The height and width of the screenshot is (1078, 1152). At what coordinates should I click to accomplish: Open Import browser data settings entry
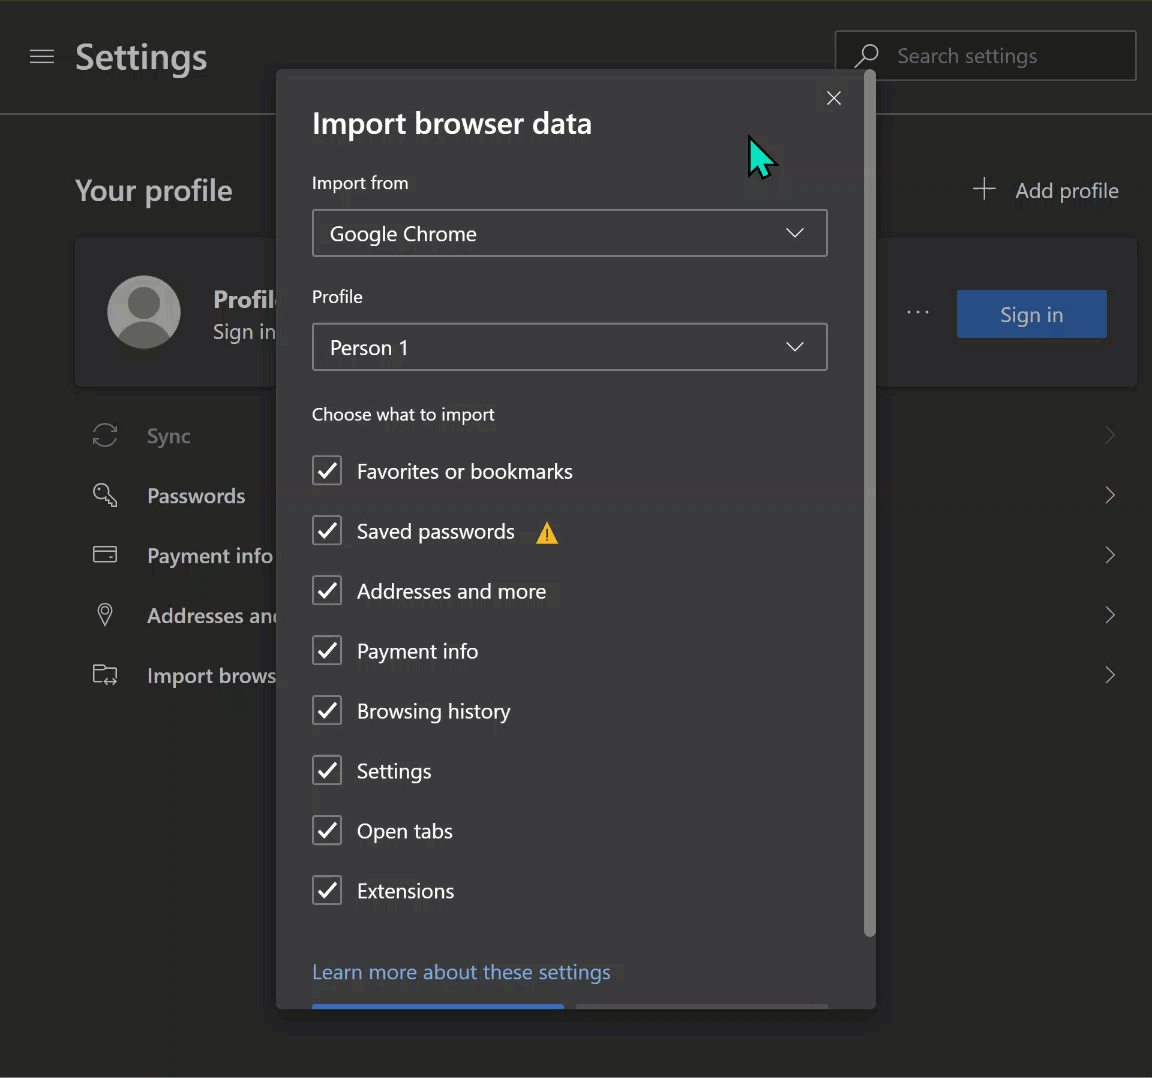212,675
